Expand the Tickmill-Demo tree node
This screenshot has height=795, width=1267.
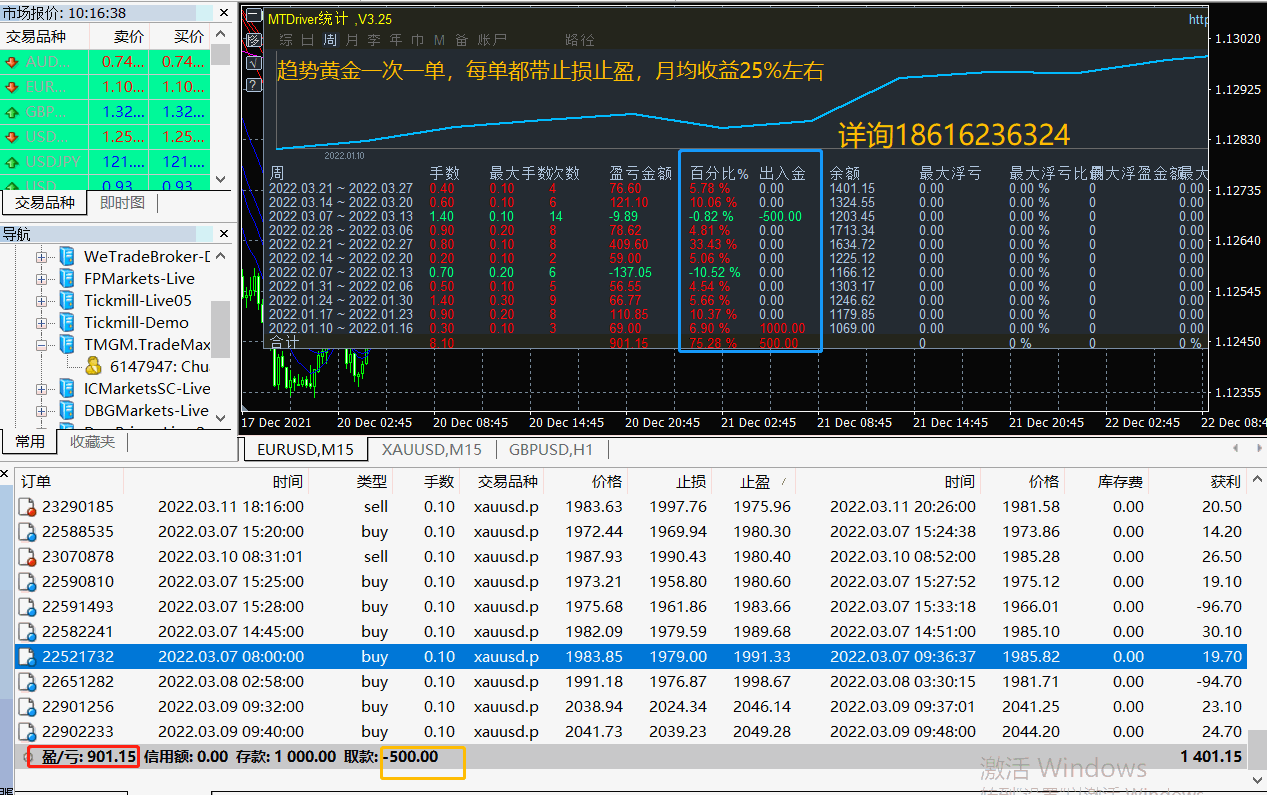point(42,322)
